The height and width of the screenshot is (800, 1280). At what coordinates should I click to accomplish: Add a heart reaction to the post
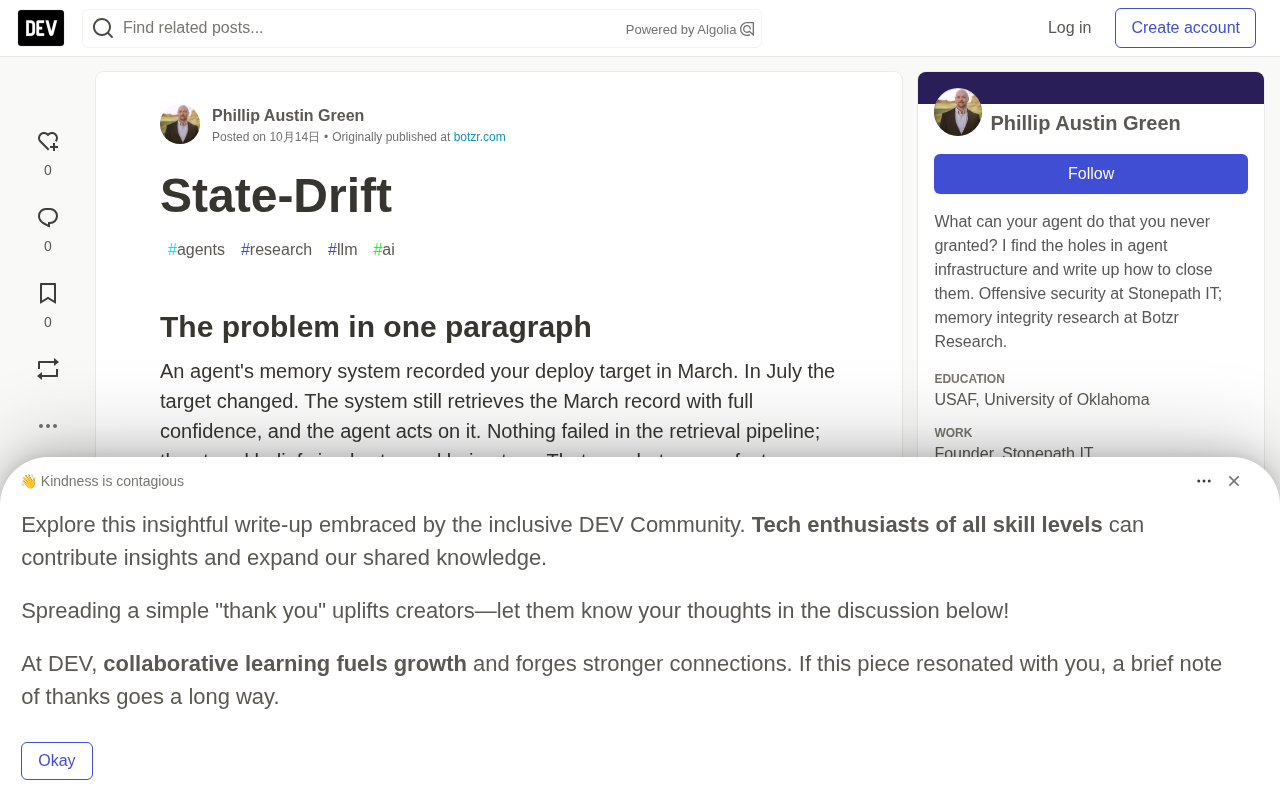pos(48,142)
